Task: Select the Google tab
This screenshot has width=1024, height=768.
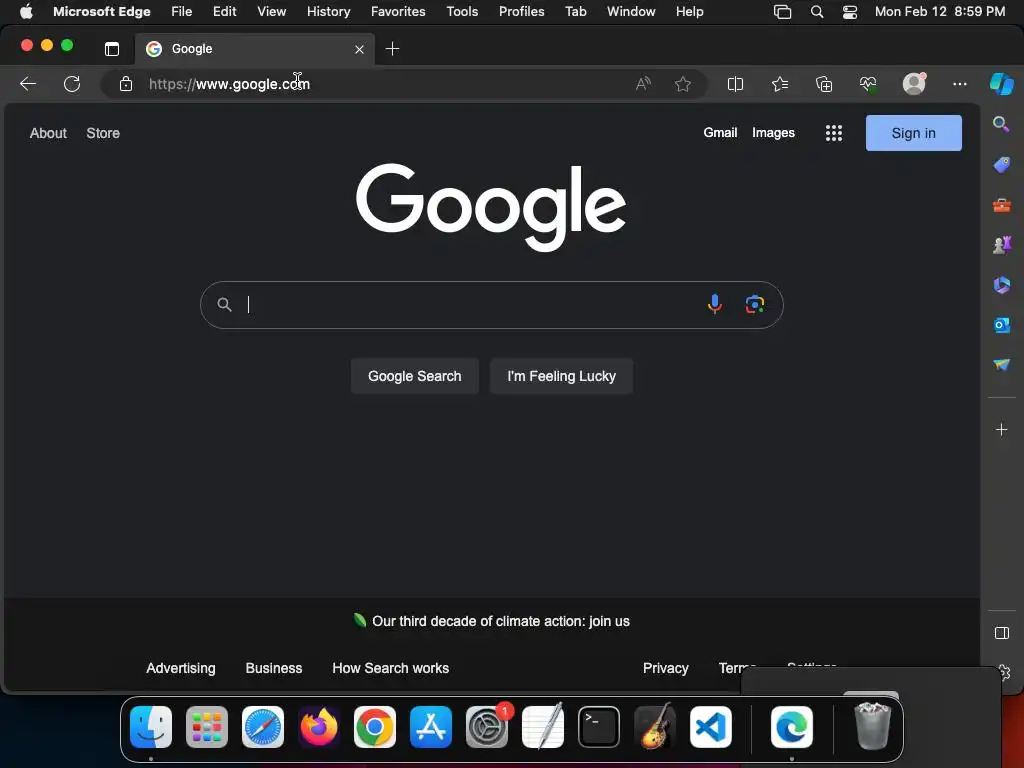Action: pyautogui.click(x=255, y=49)
